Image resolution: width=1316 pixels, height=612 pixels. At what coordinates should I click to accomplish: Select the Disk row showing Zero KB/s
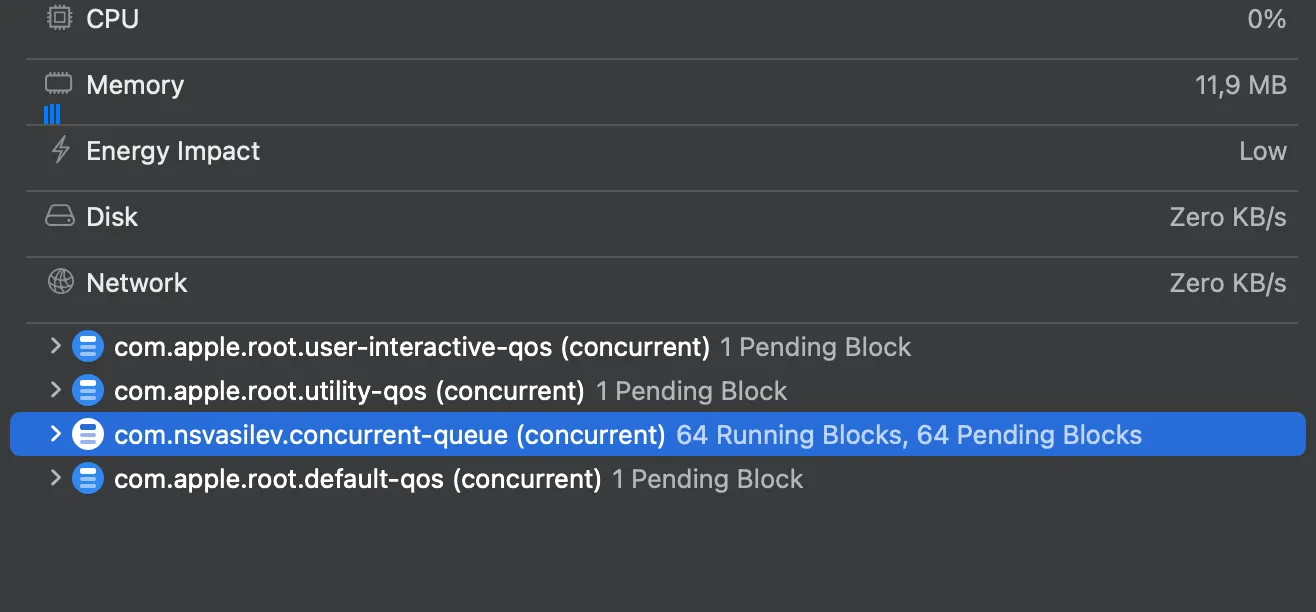click(x=650, y=216)
